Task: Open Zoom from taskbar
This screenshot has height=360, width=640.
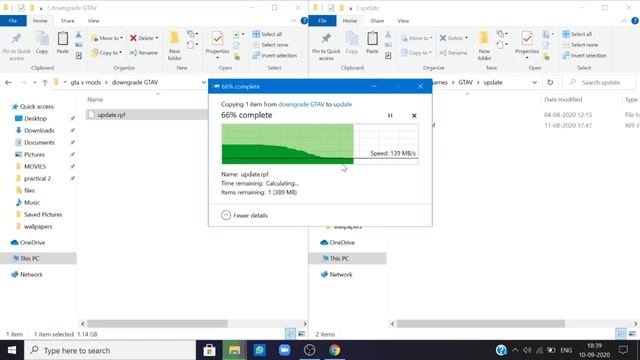Action: [x=284, y=350]
